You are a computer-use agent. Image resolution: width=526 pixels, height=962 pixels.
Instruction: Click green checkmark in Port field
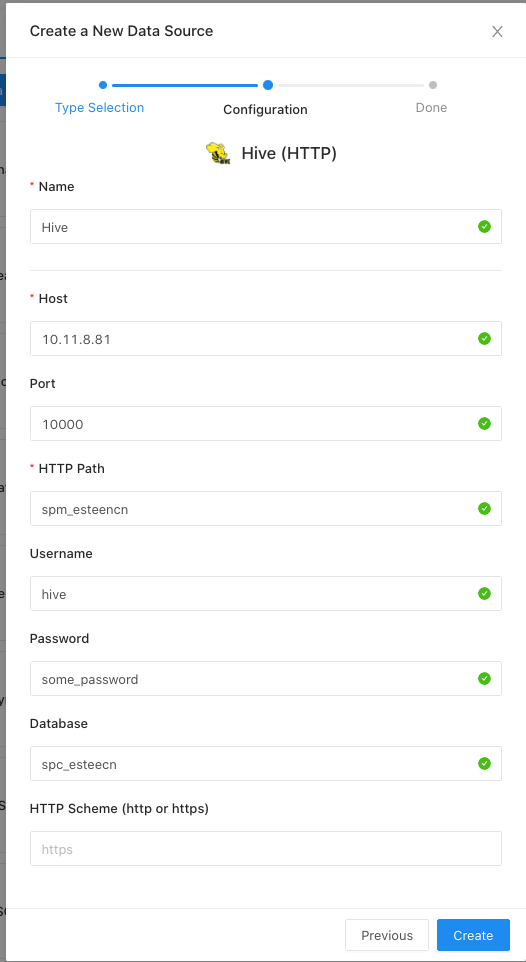click(x=484, y=423)
